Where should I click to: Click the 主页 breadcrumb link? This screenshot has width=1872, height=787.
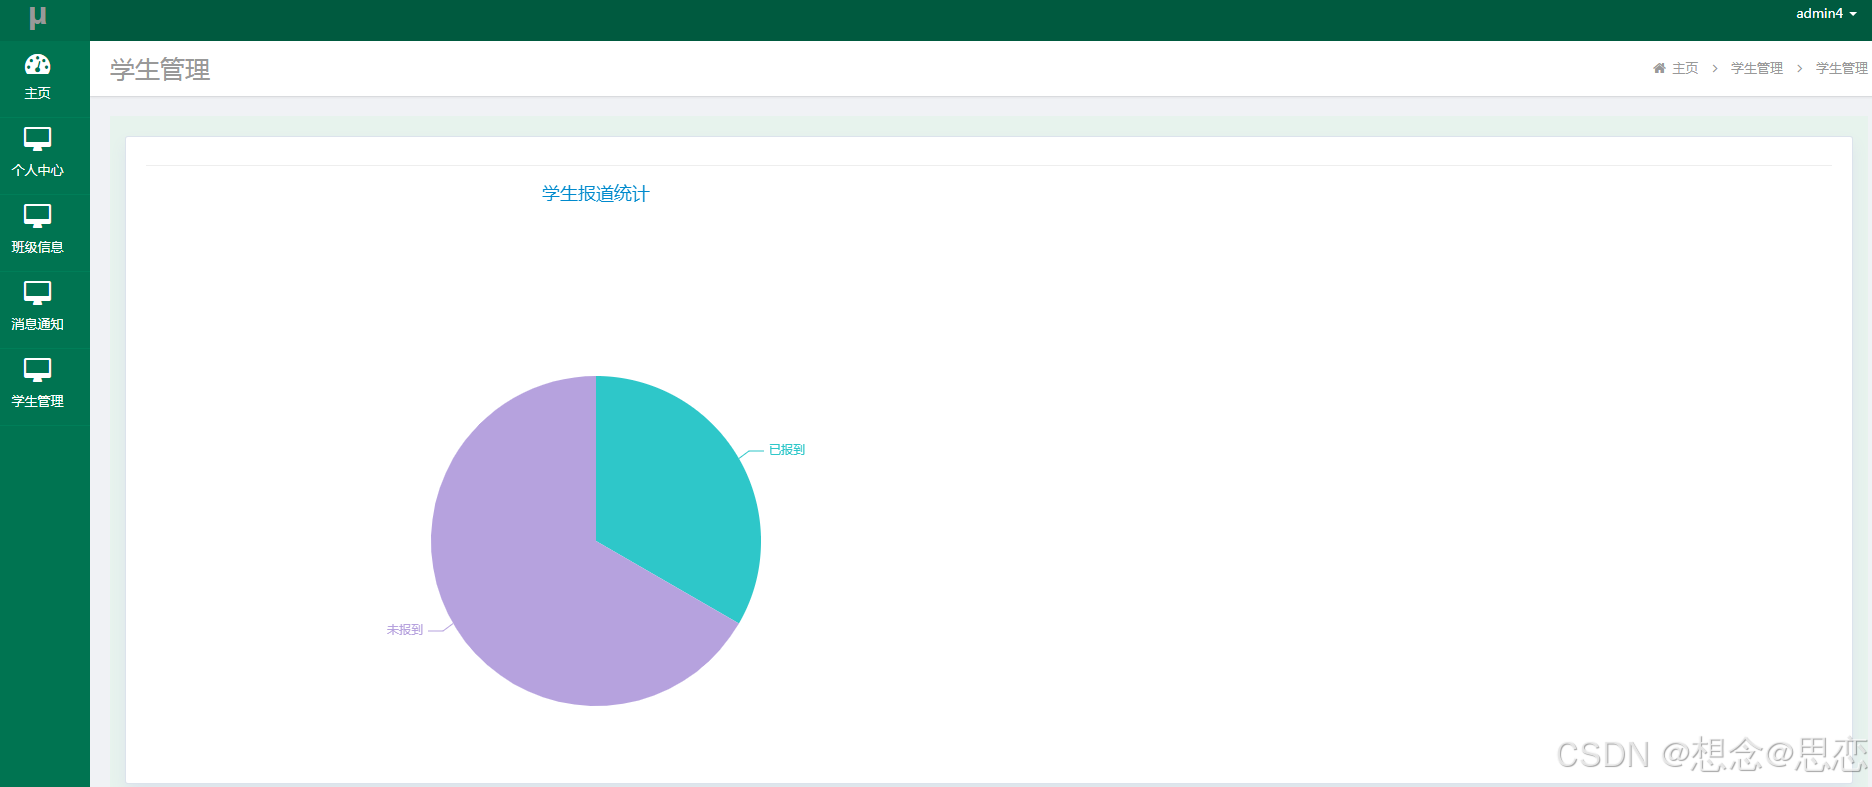pyautogui.click(x=1685, y=68)
